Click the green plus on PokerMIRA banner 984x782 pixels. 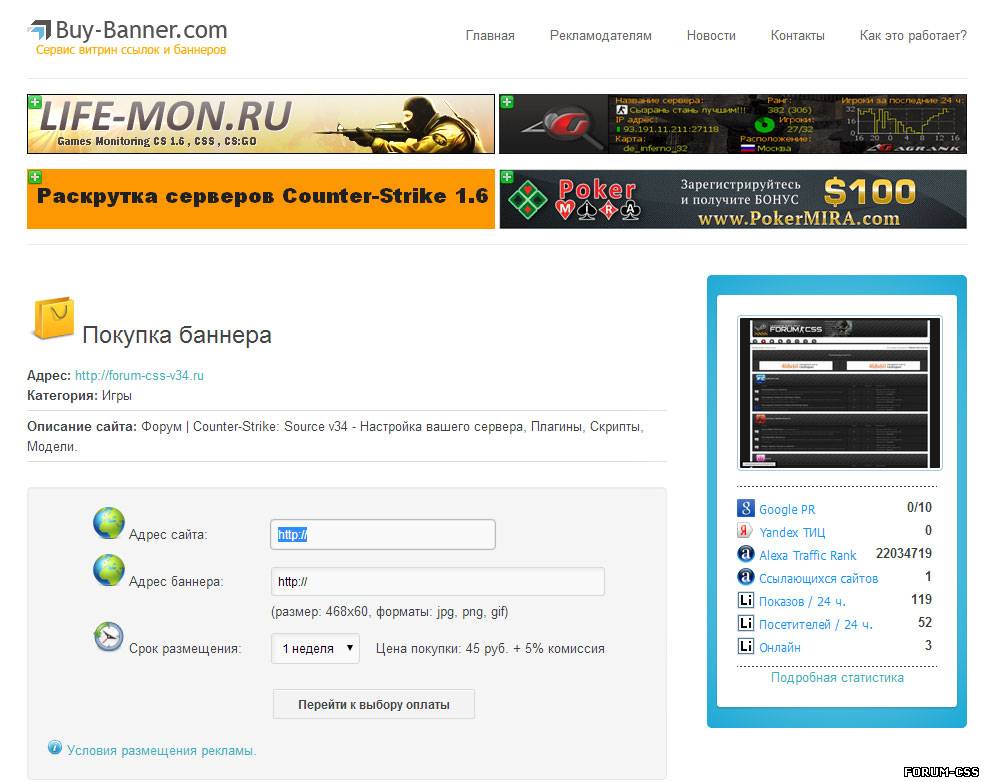point(507,177)
